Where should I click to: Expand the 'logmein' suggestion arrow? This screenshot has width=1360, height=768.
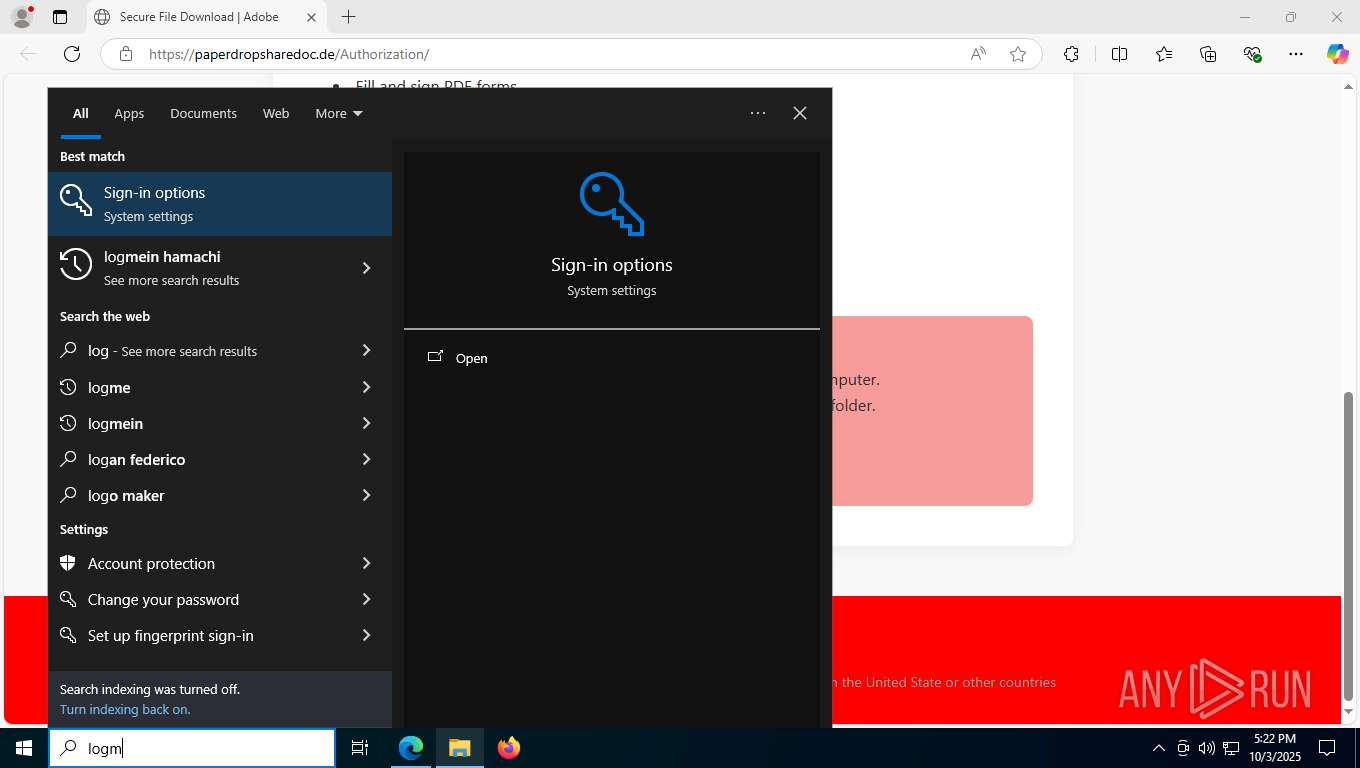[366, 423]
